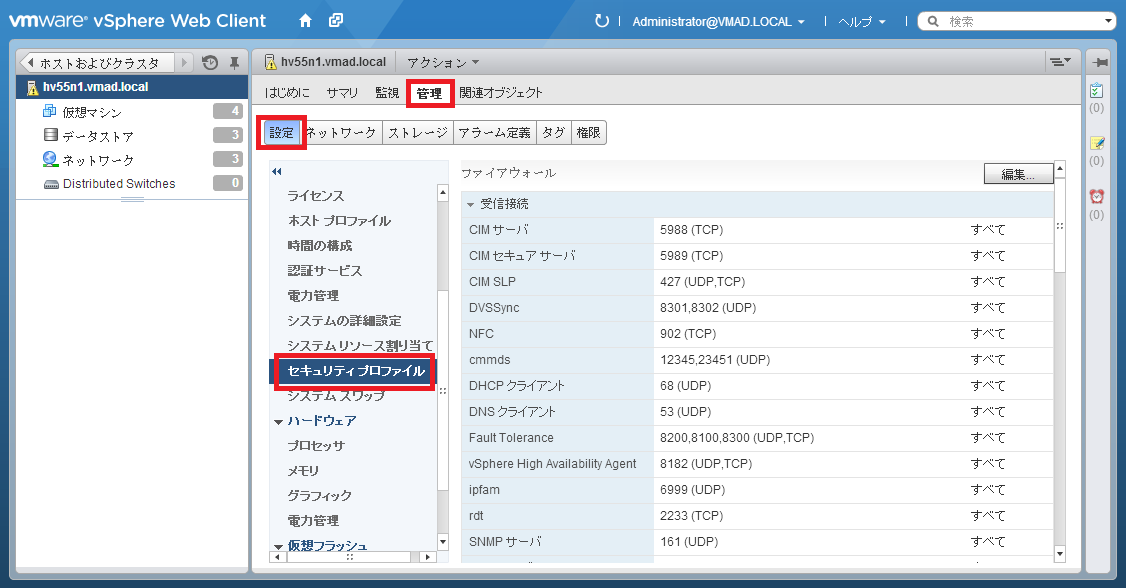Collapse the 受信接続 section
Image resolution: width=1126 pixels, height=588 pixels.
pos(470,205)
